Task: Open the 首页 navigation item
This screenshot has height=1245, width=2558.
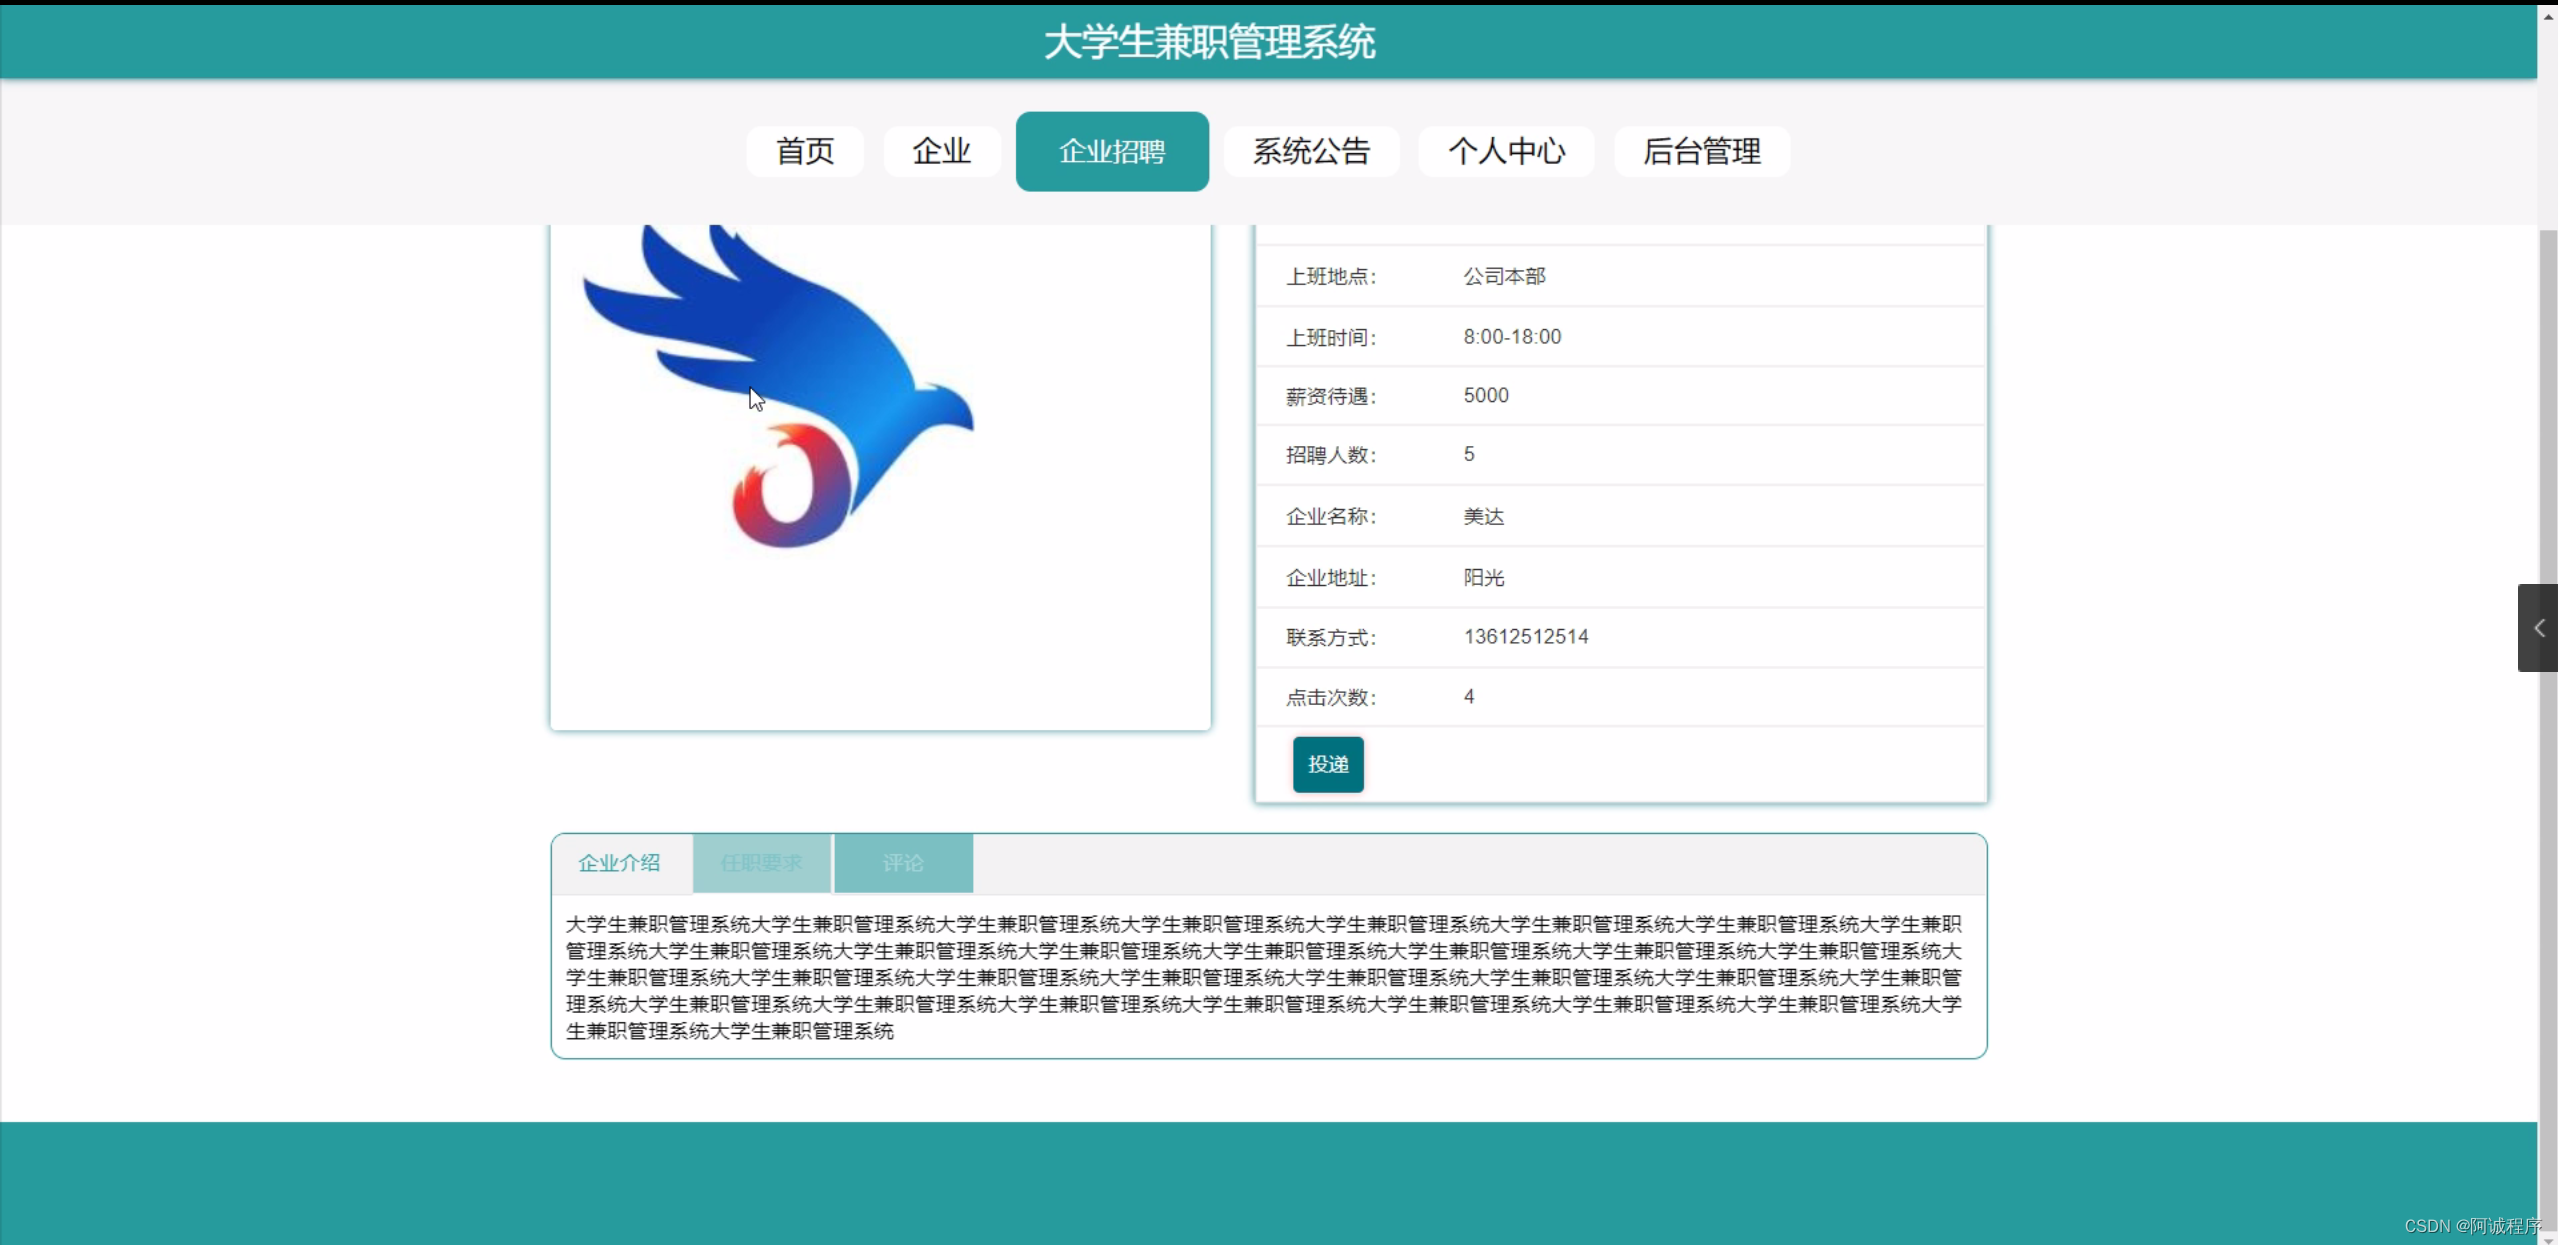Action: pos(805,151)
